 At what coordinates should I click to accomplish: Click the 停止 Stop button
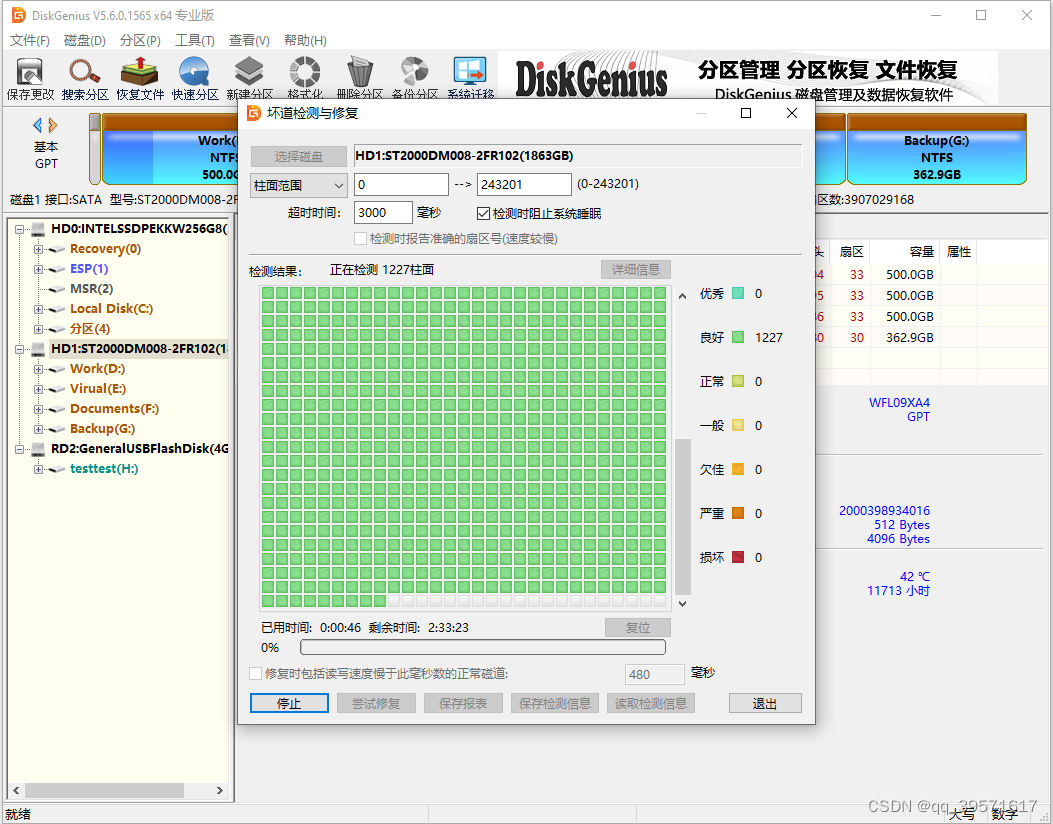click(289, 703)
